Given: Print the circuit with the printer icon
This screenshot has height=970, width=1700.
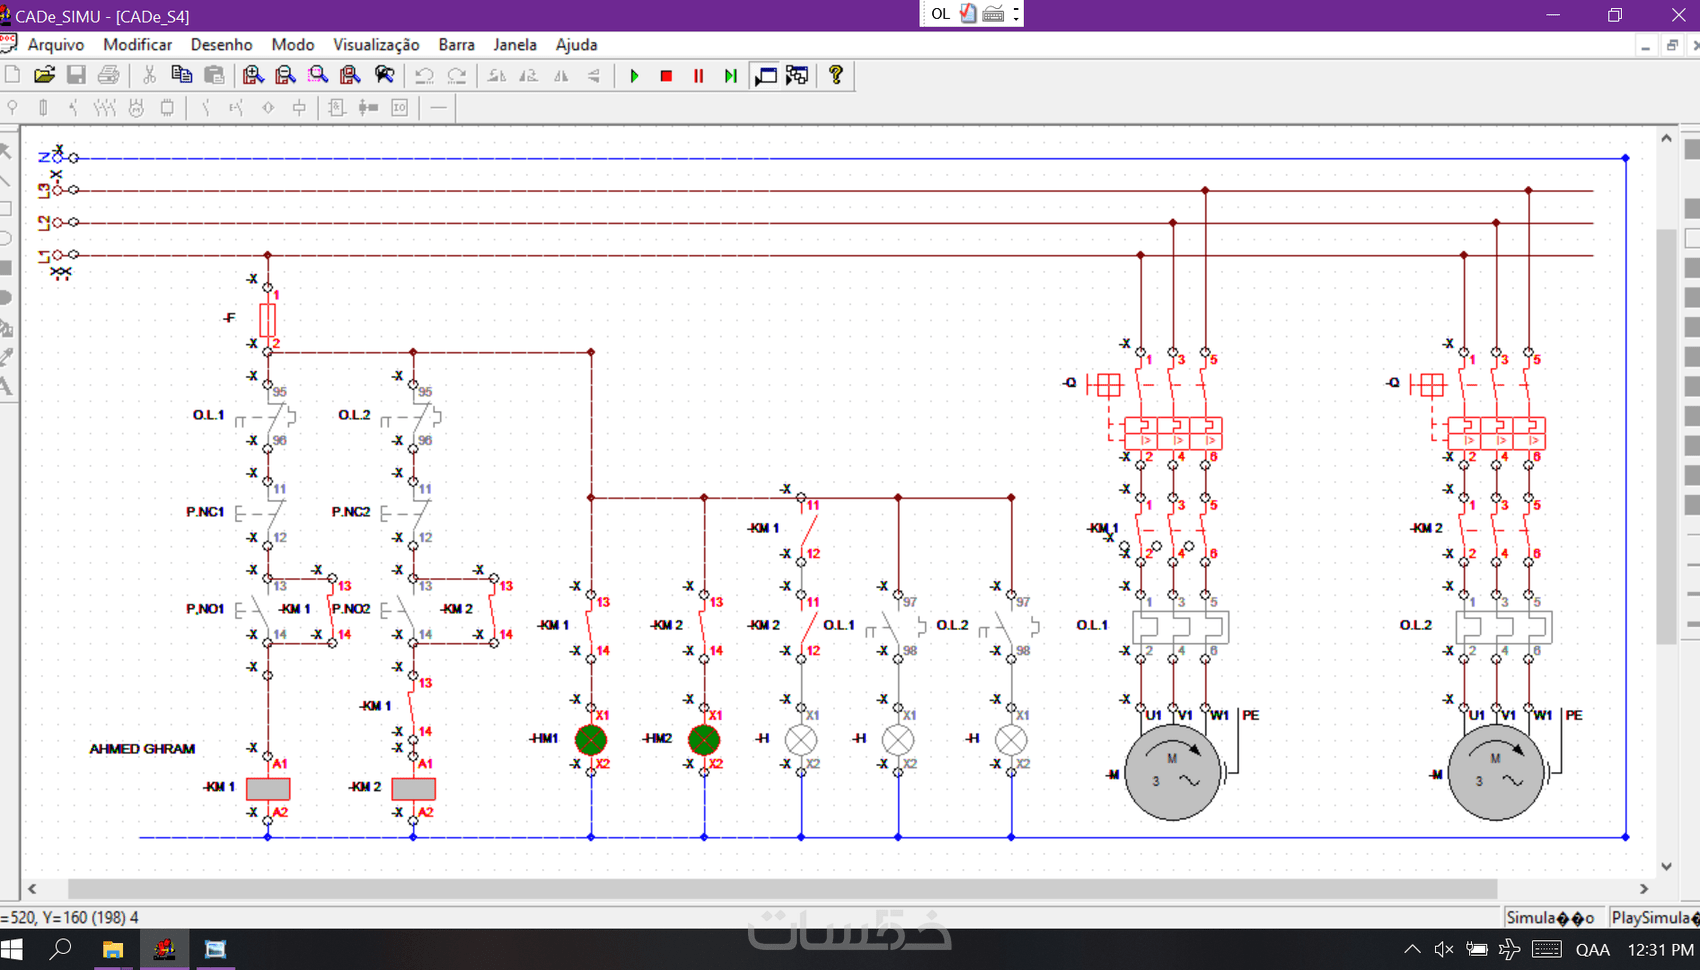Looking at the screenshot, I should coord(109,75).
